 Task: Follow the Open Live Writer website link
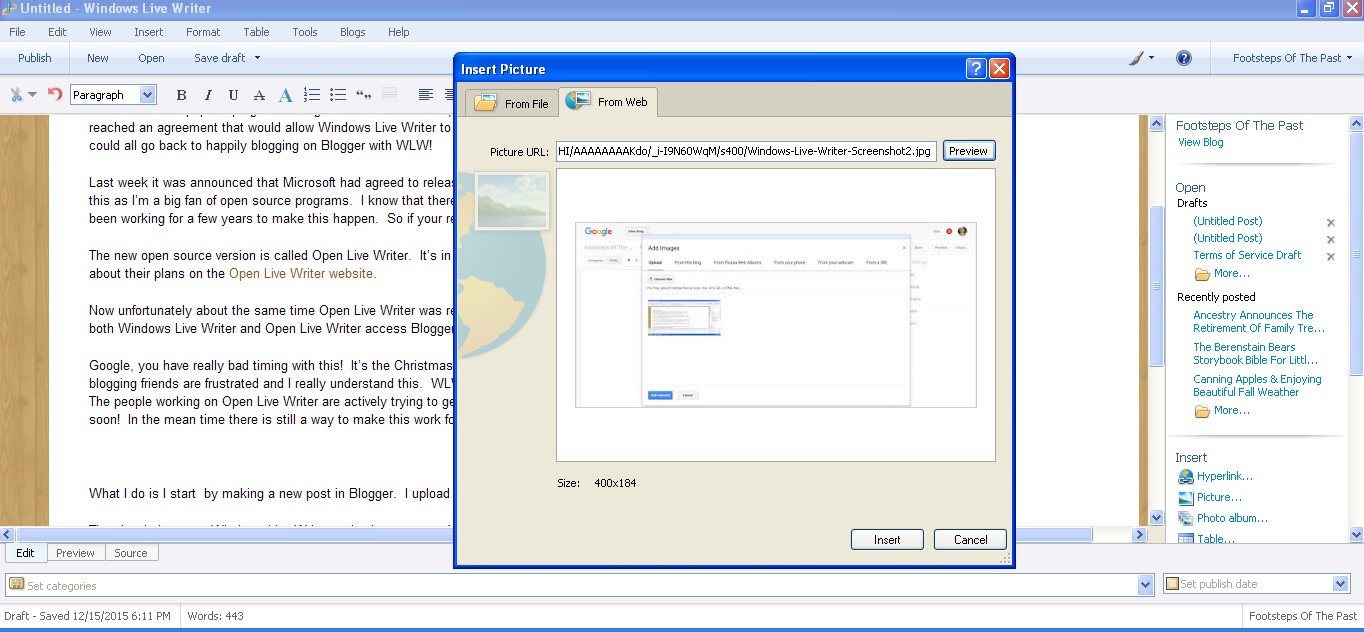point(301,273)
